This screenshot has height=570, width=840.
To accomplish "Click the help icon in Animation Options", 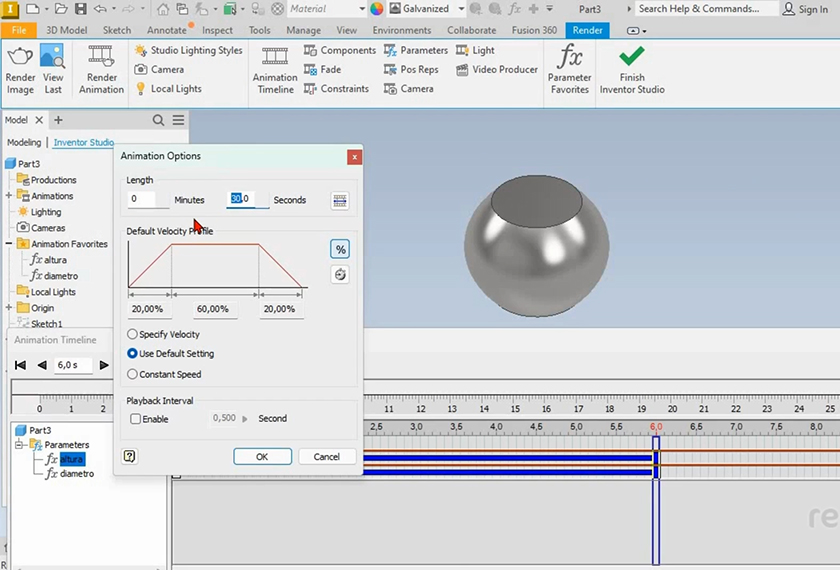I will pyautogui.click(x=130, y=456).
